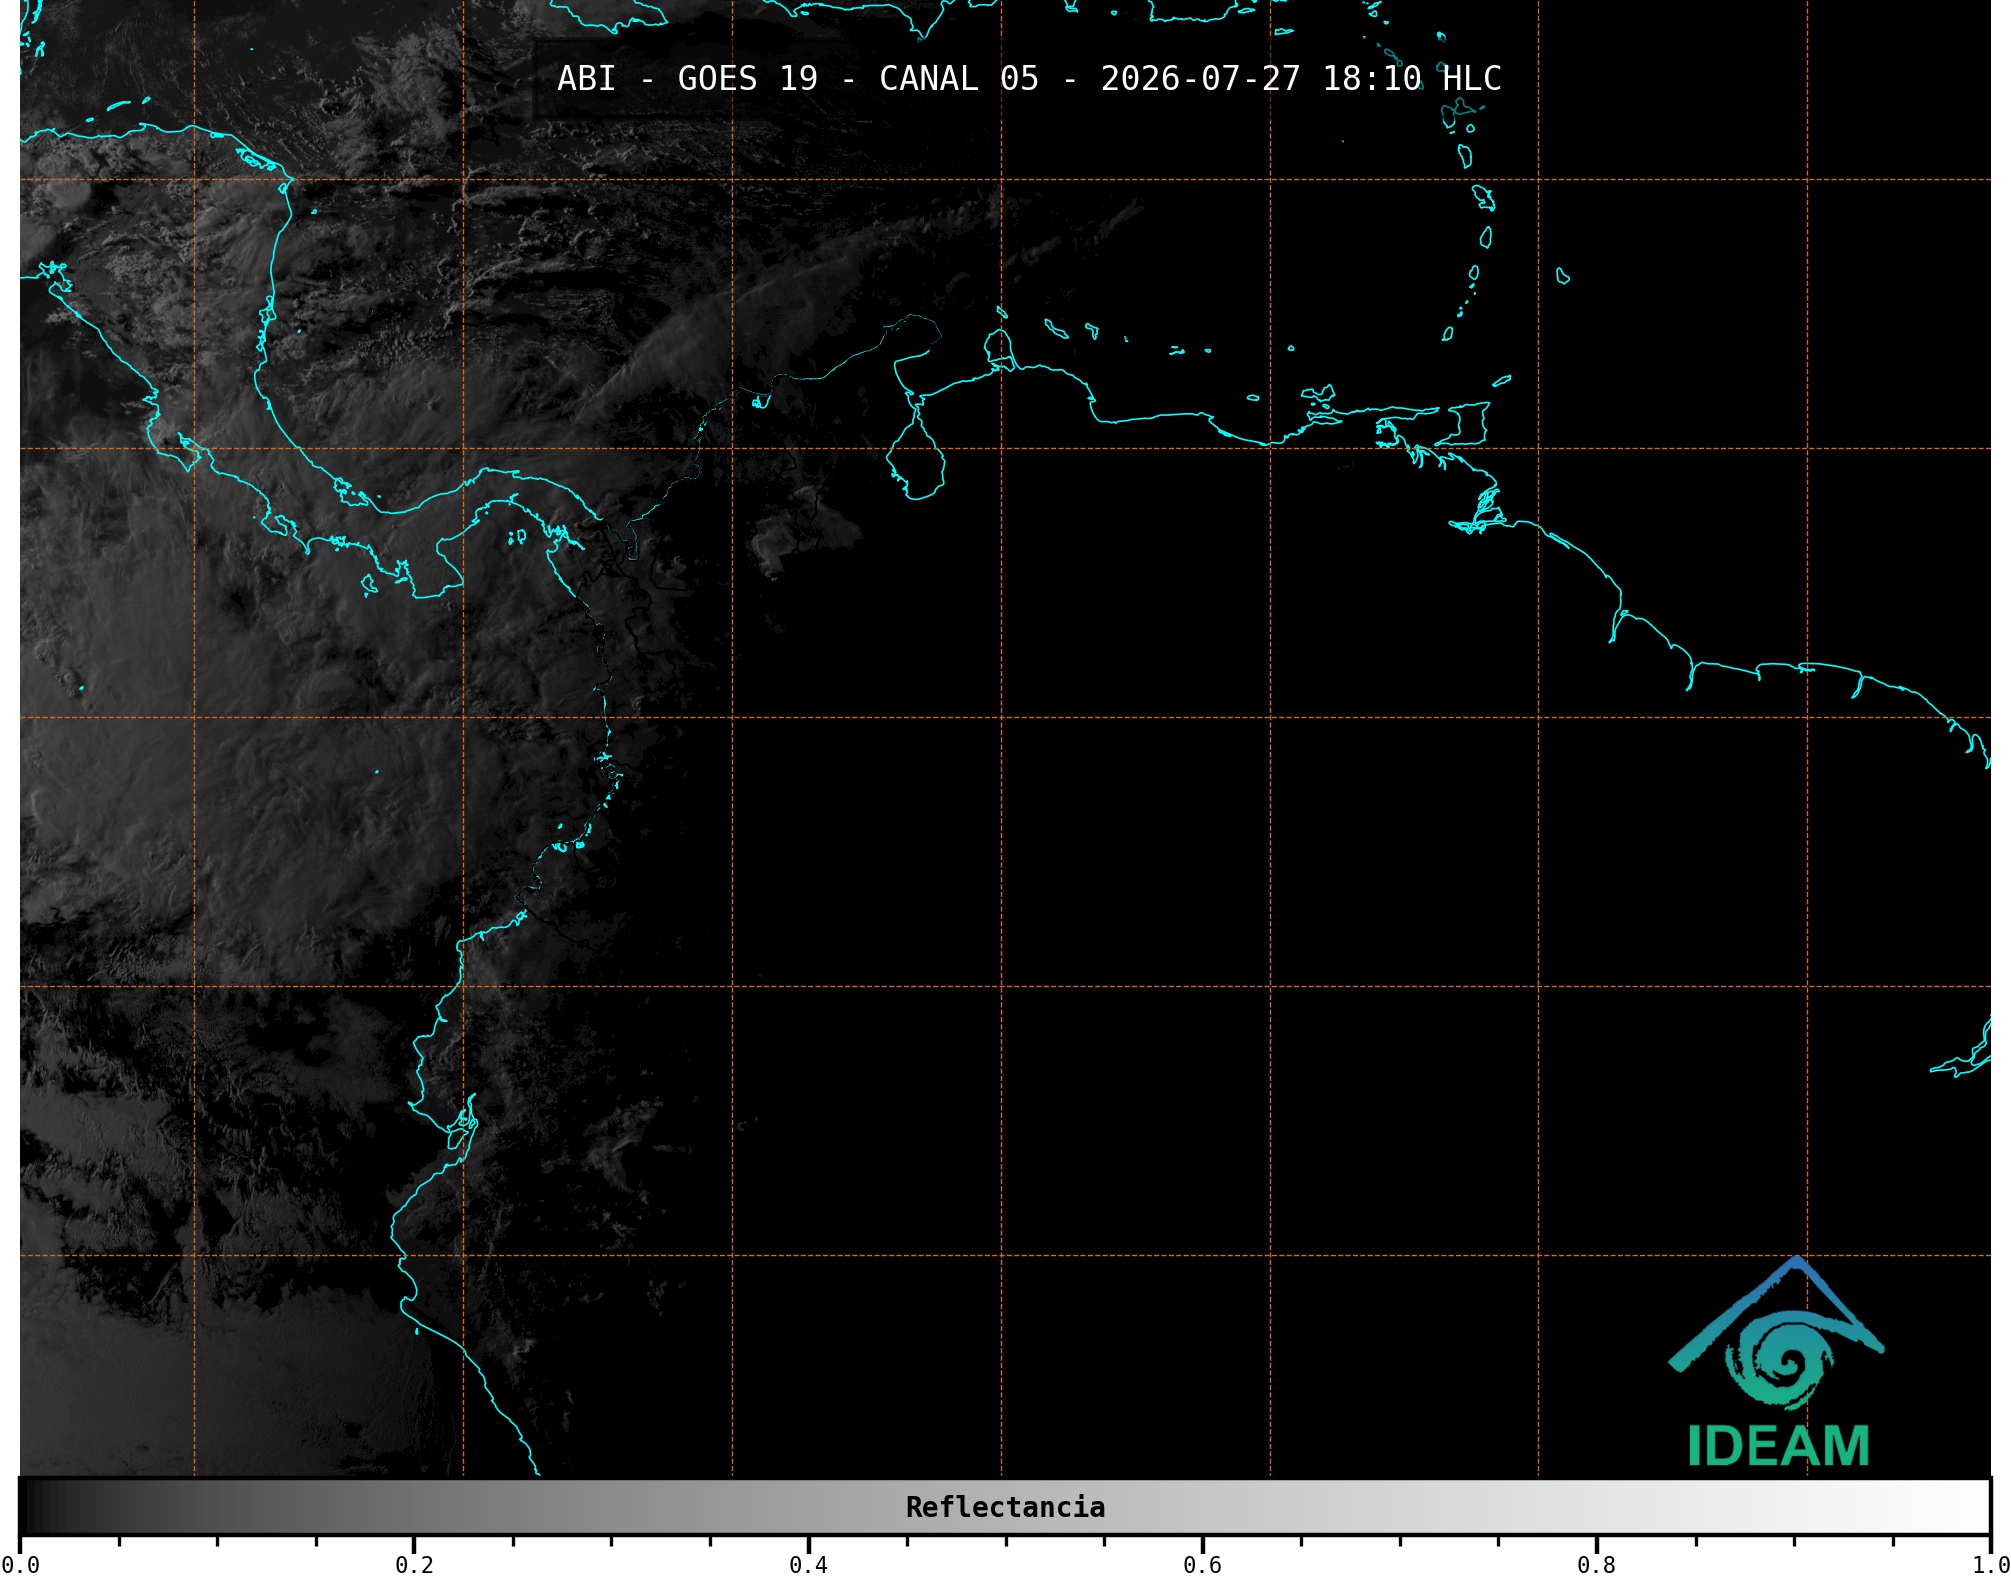Click the 0.4 colorbar tick label
Image resolution: width=2011 pixels, height=1577 pixels.
coord(808,1565)
